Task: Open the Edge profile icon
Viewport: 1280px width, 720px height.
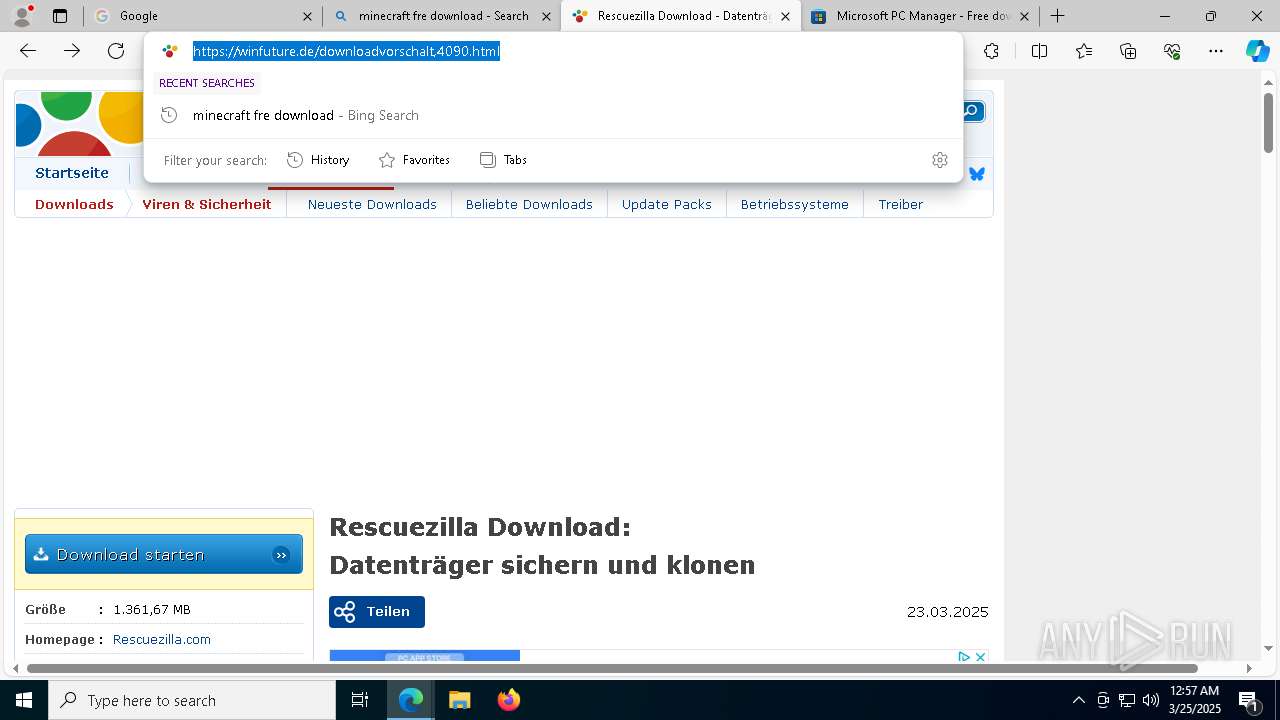Action: [21, 16]
